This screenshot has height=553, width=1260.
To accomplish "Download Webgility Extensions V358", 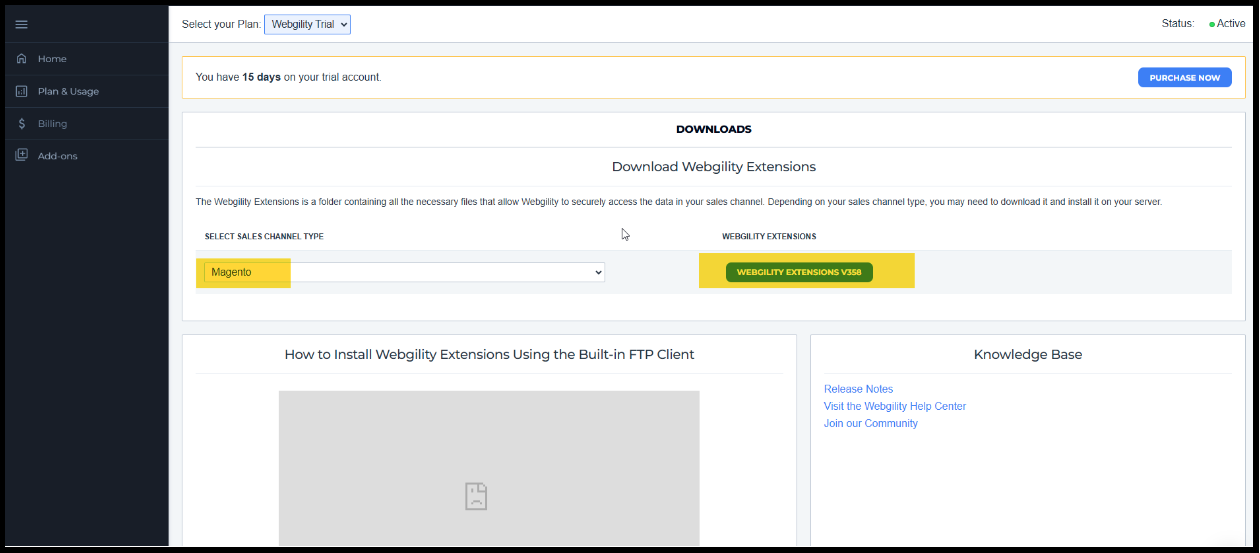I will (x=799, y=272).
